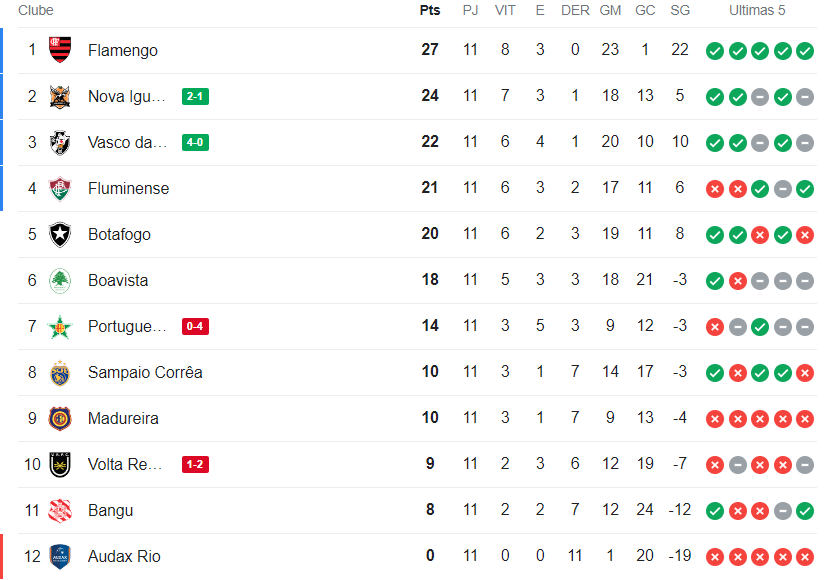Click the Nova Iguaçu team crest
Image resolution: width=830 pixels, height=580 pixels.
click(x=60, y=96)
